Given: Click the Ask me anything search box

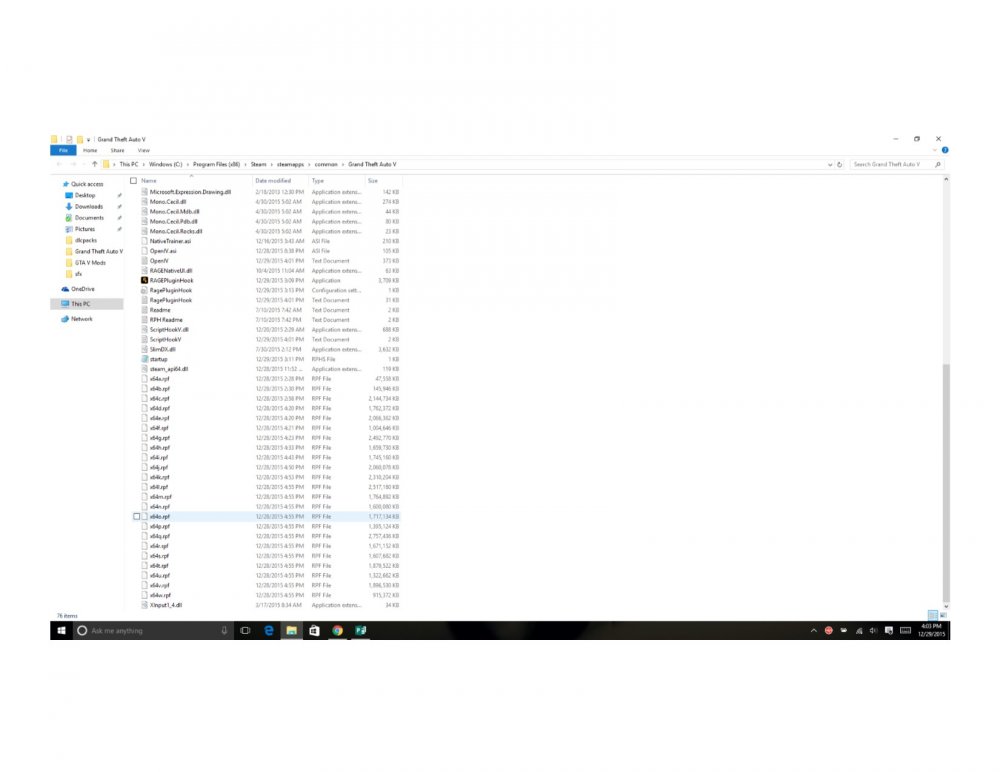Looking at the screenshot, I should tap(153, 630).
